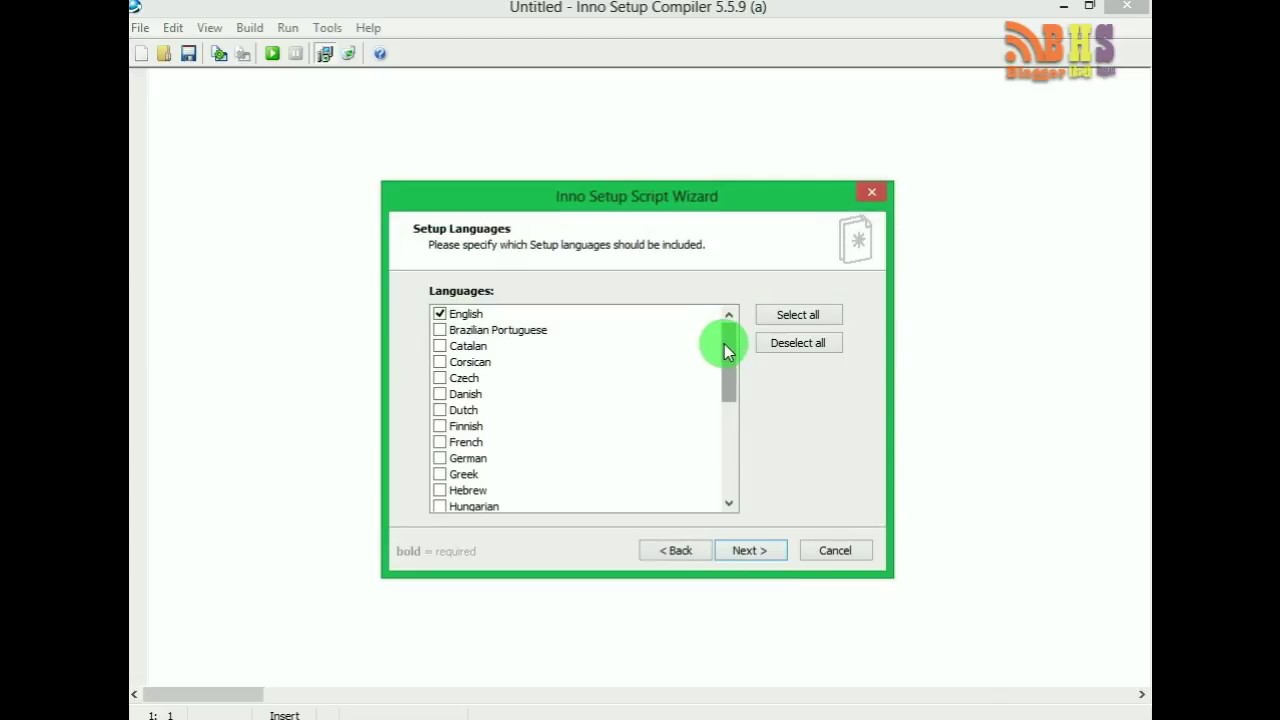
Task: Click the Deselect all button
Action: (798, 343)
